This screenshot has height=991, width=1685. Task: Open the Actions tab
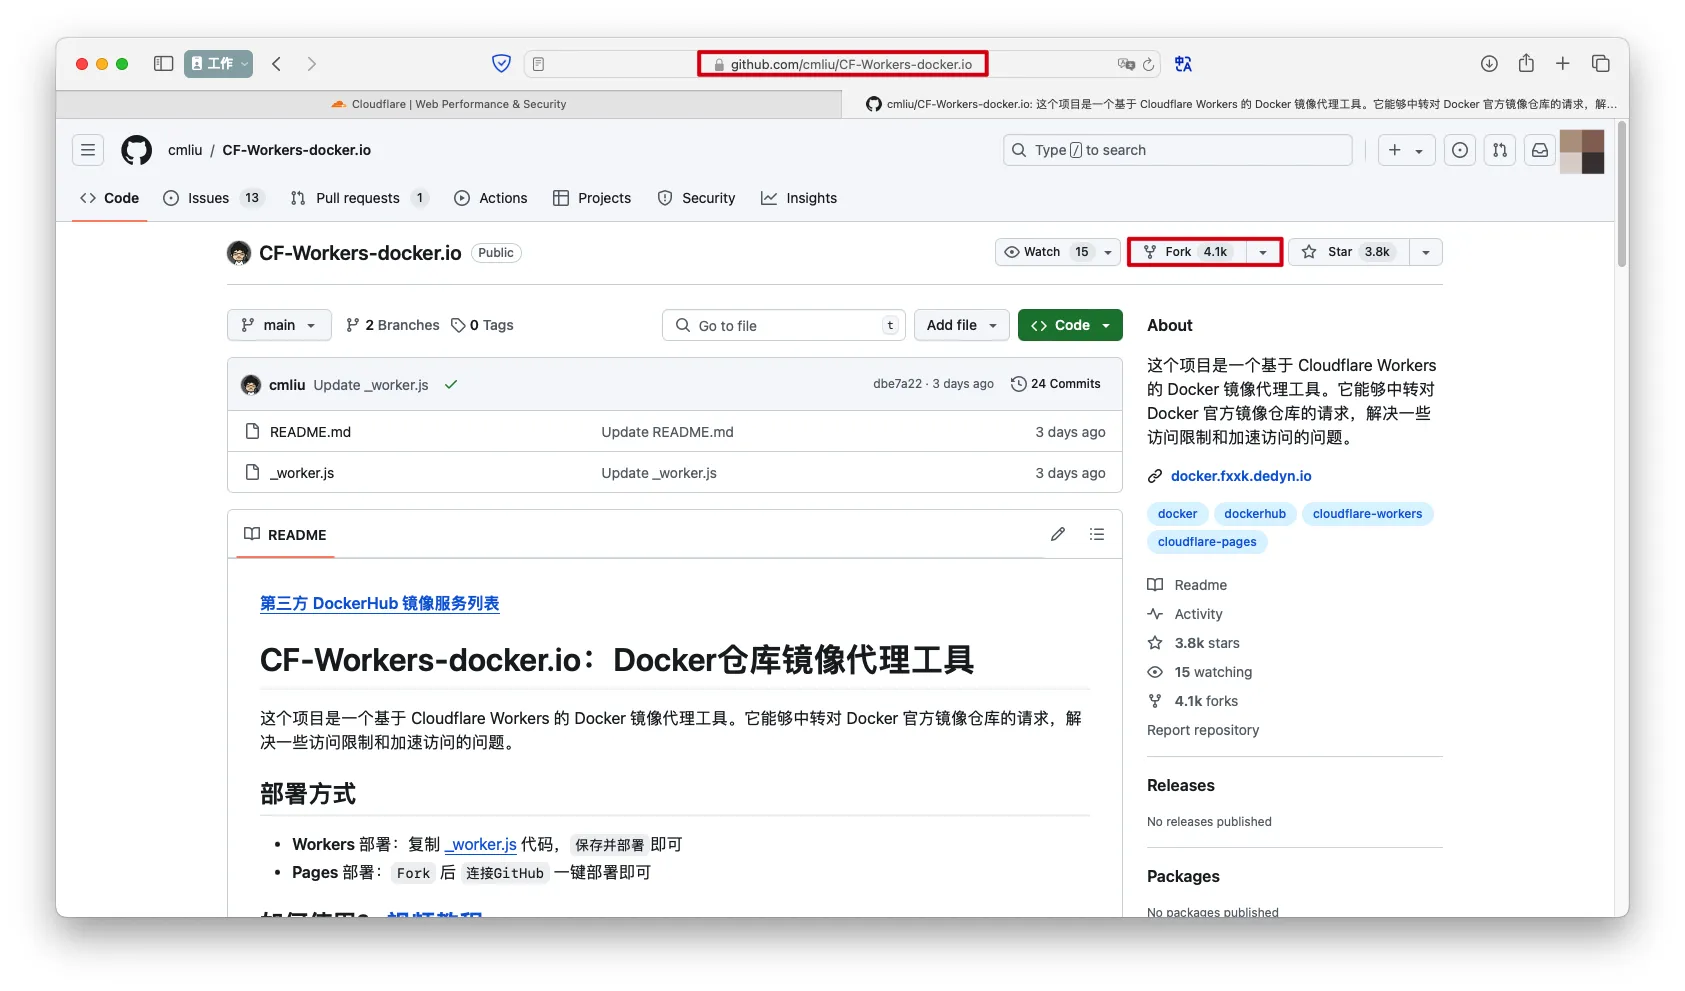click(x=491, y=198)
